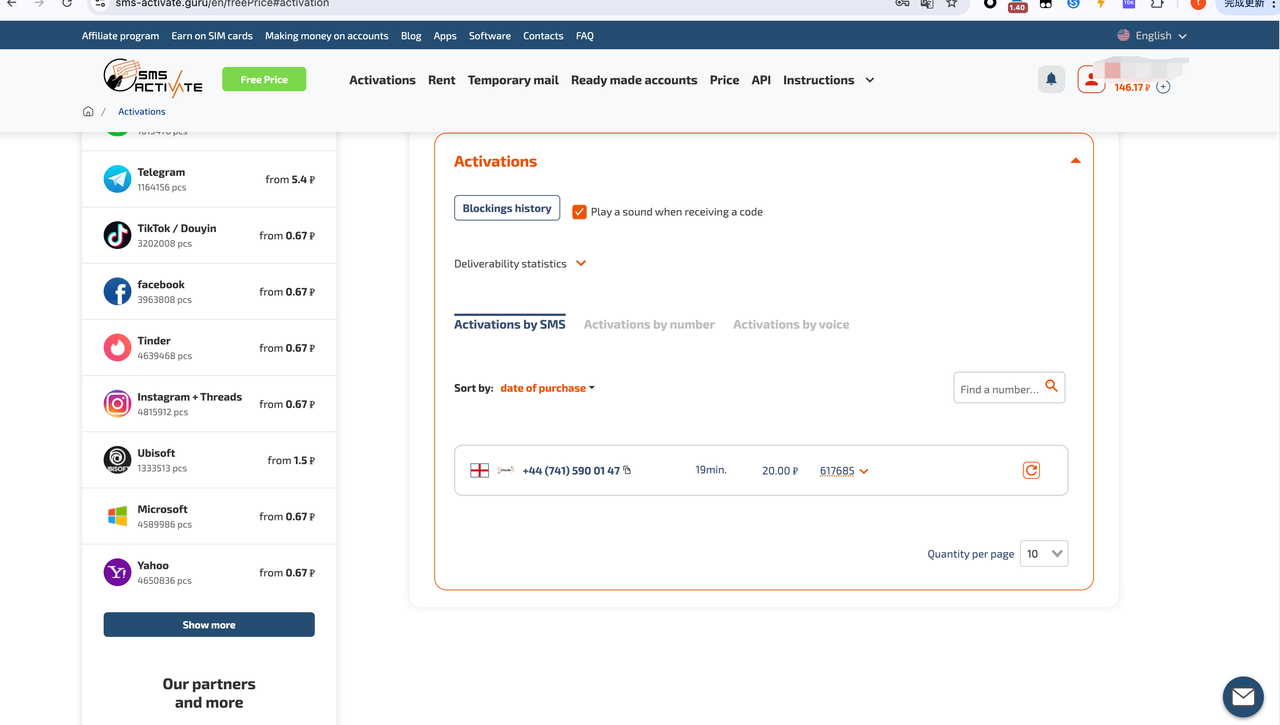Bookmark this page with the star icon
This screenshot has width=1280, height=725.
[951, 4]
